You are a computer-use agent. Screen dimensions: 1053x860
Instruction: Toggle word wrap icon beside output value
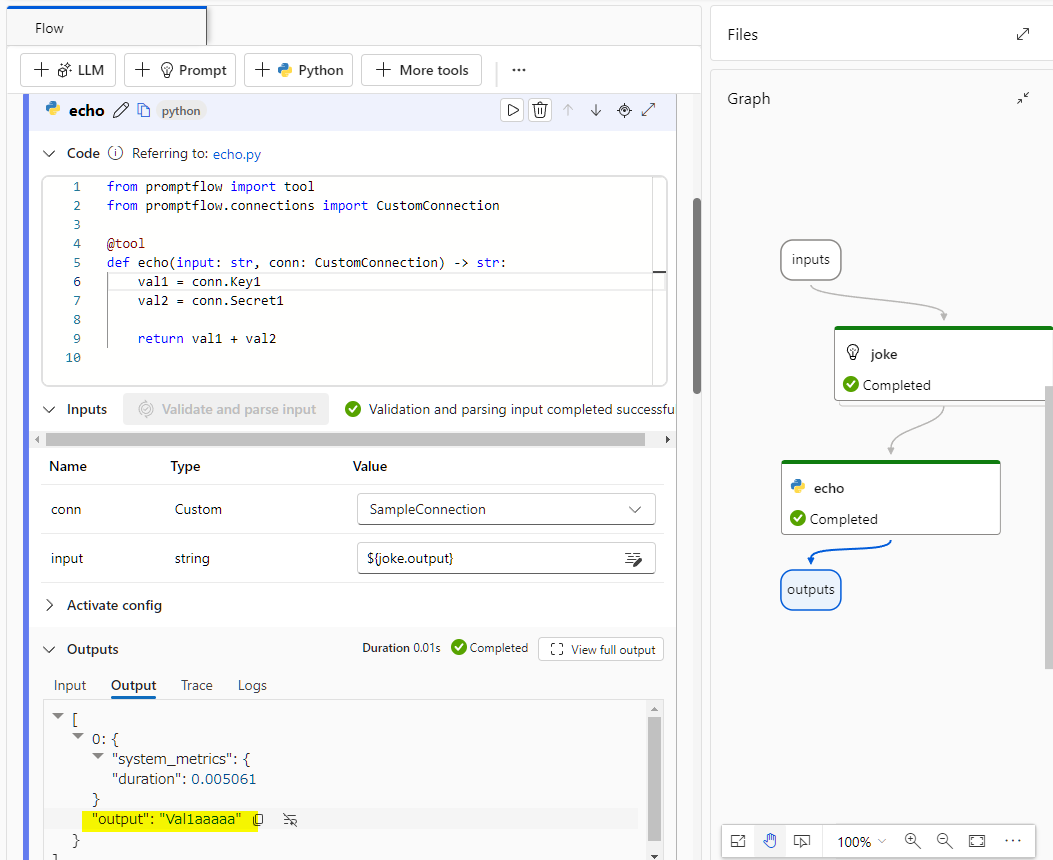click(290, 820)
